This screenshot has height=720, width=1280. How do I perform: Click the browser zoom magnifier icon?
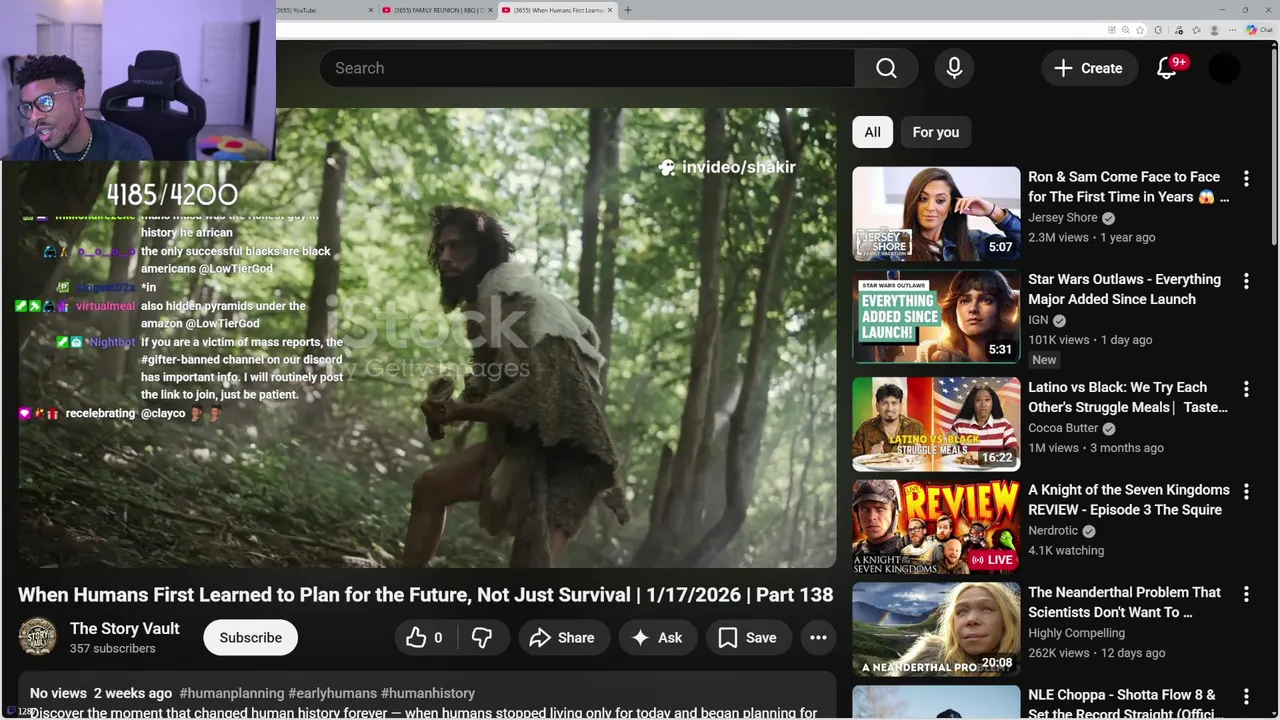(x=1126, y=30)
